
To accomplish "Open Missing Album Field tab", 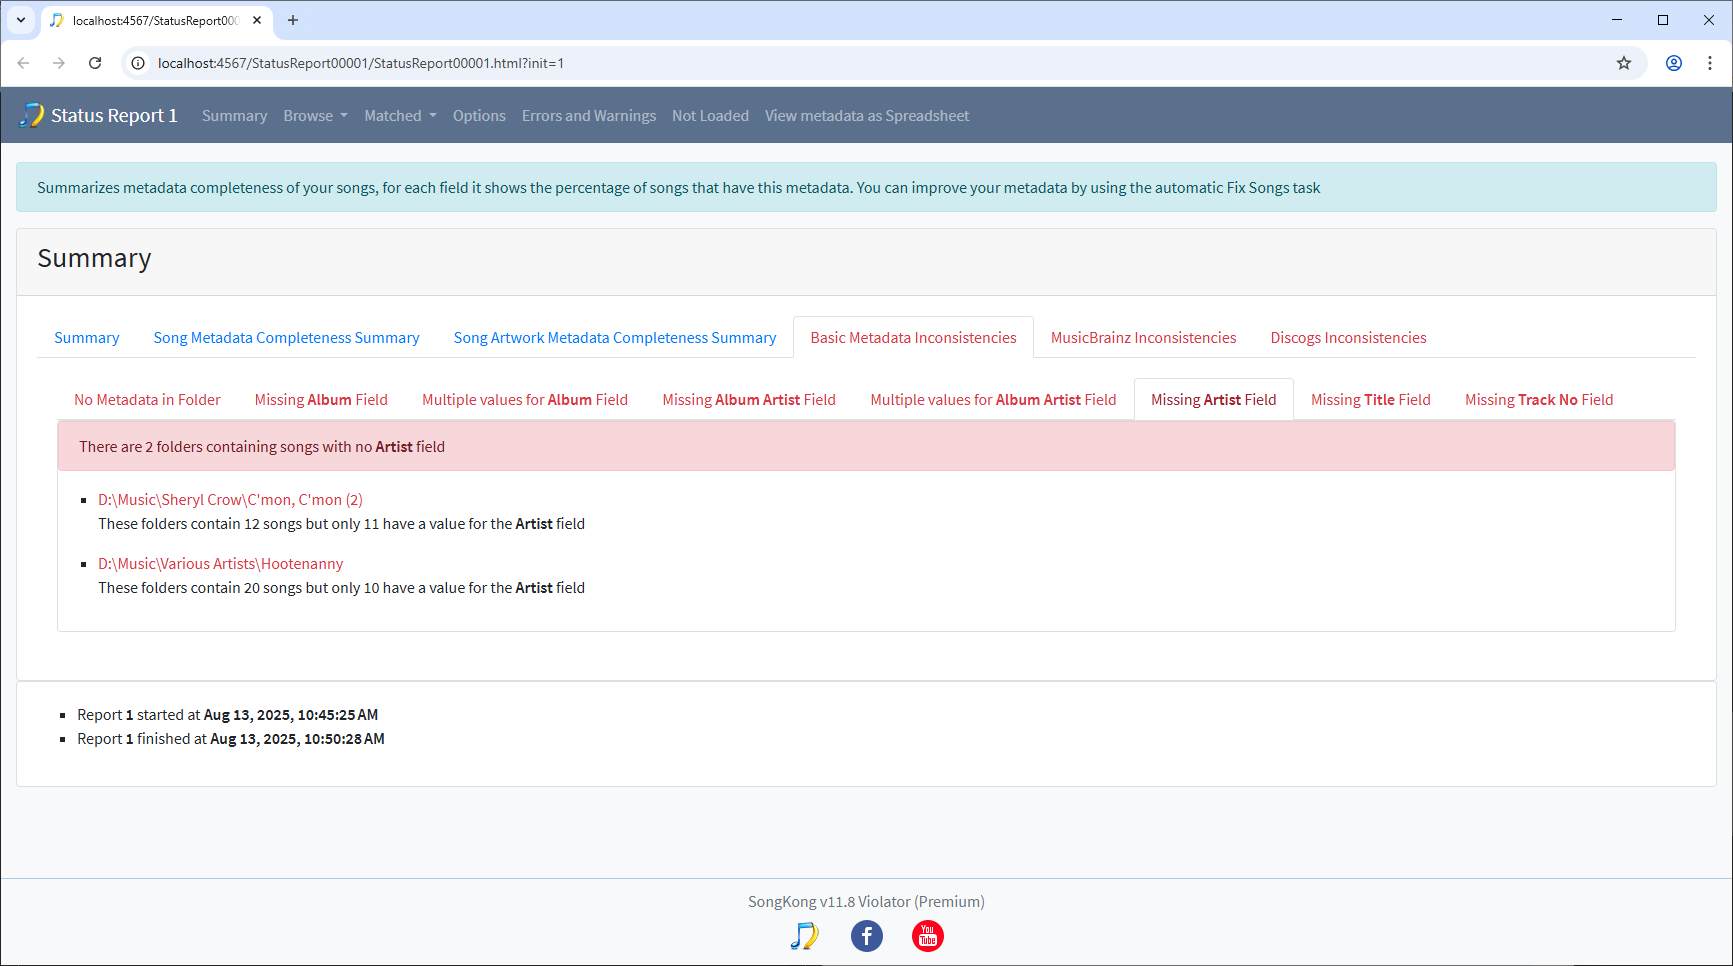I will [x=321, y=400].
